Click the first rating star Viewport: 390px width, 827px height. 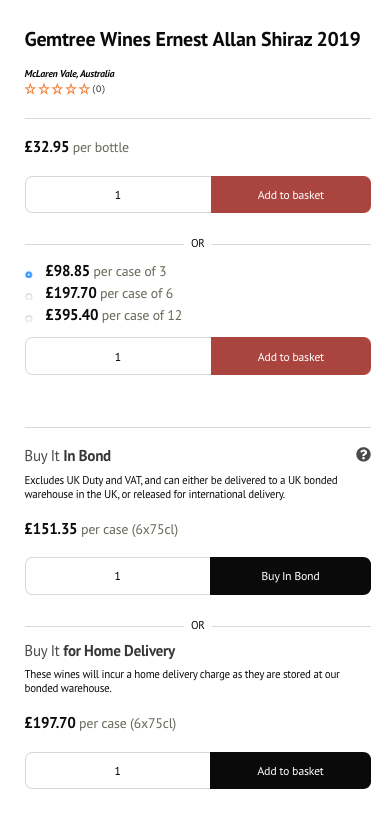pyautogui.click(x=30, y=89)
